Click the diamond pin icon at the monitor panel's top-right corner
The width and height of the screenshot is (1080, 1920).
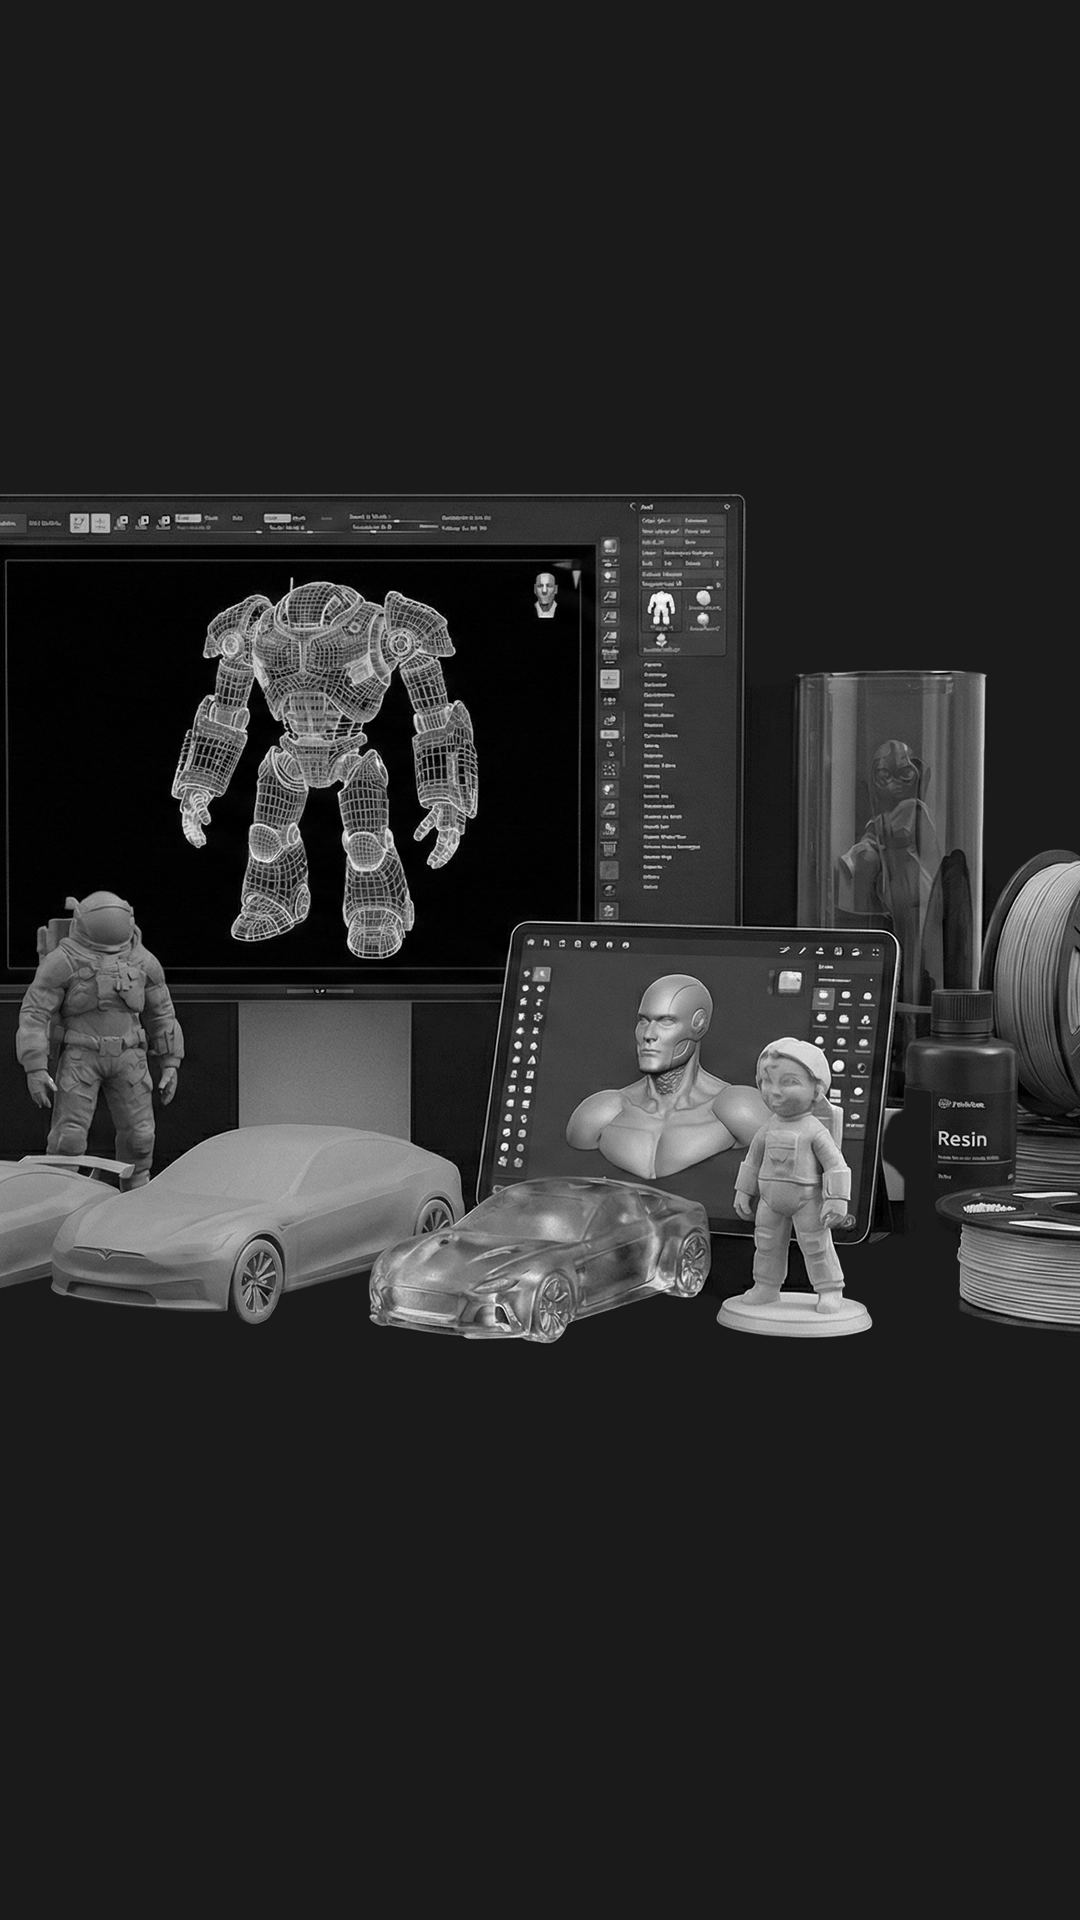pos(727,507)
